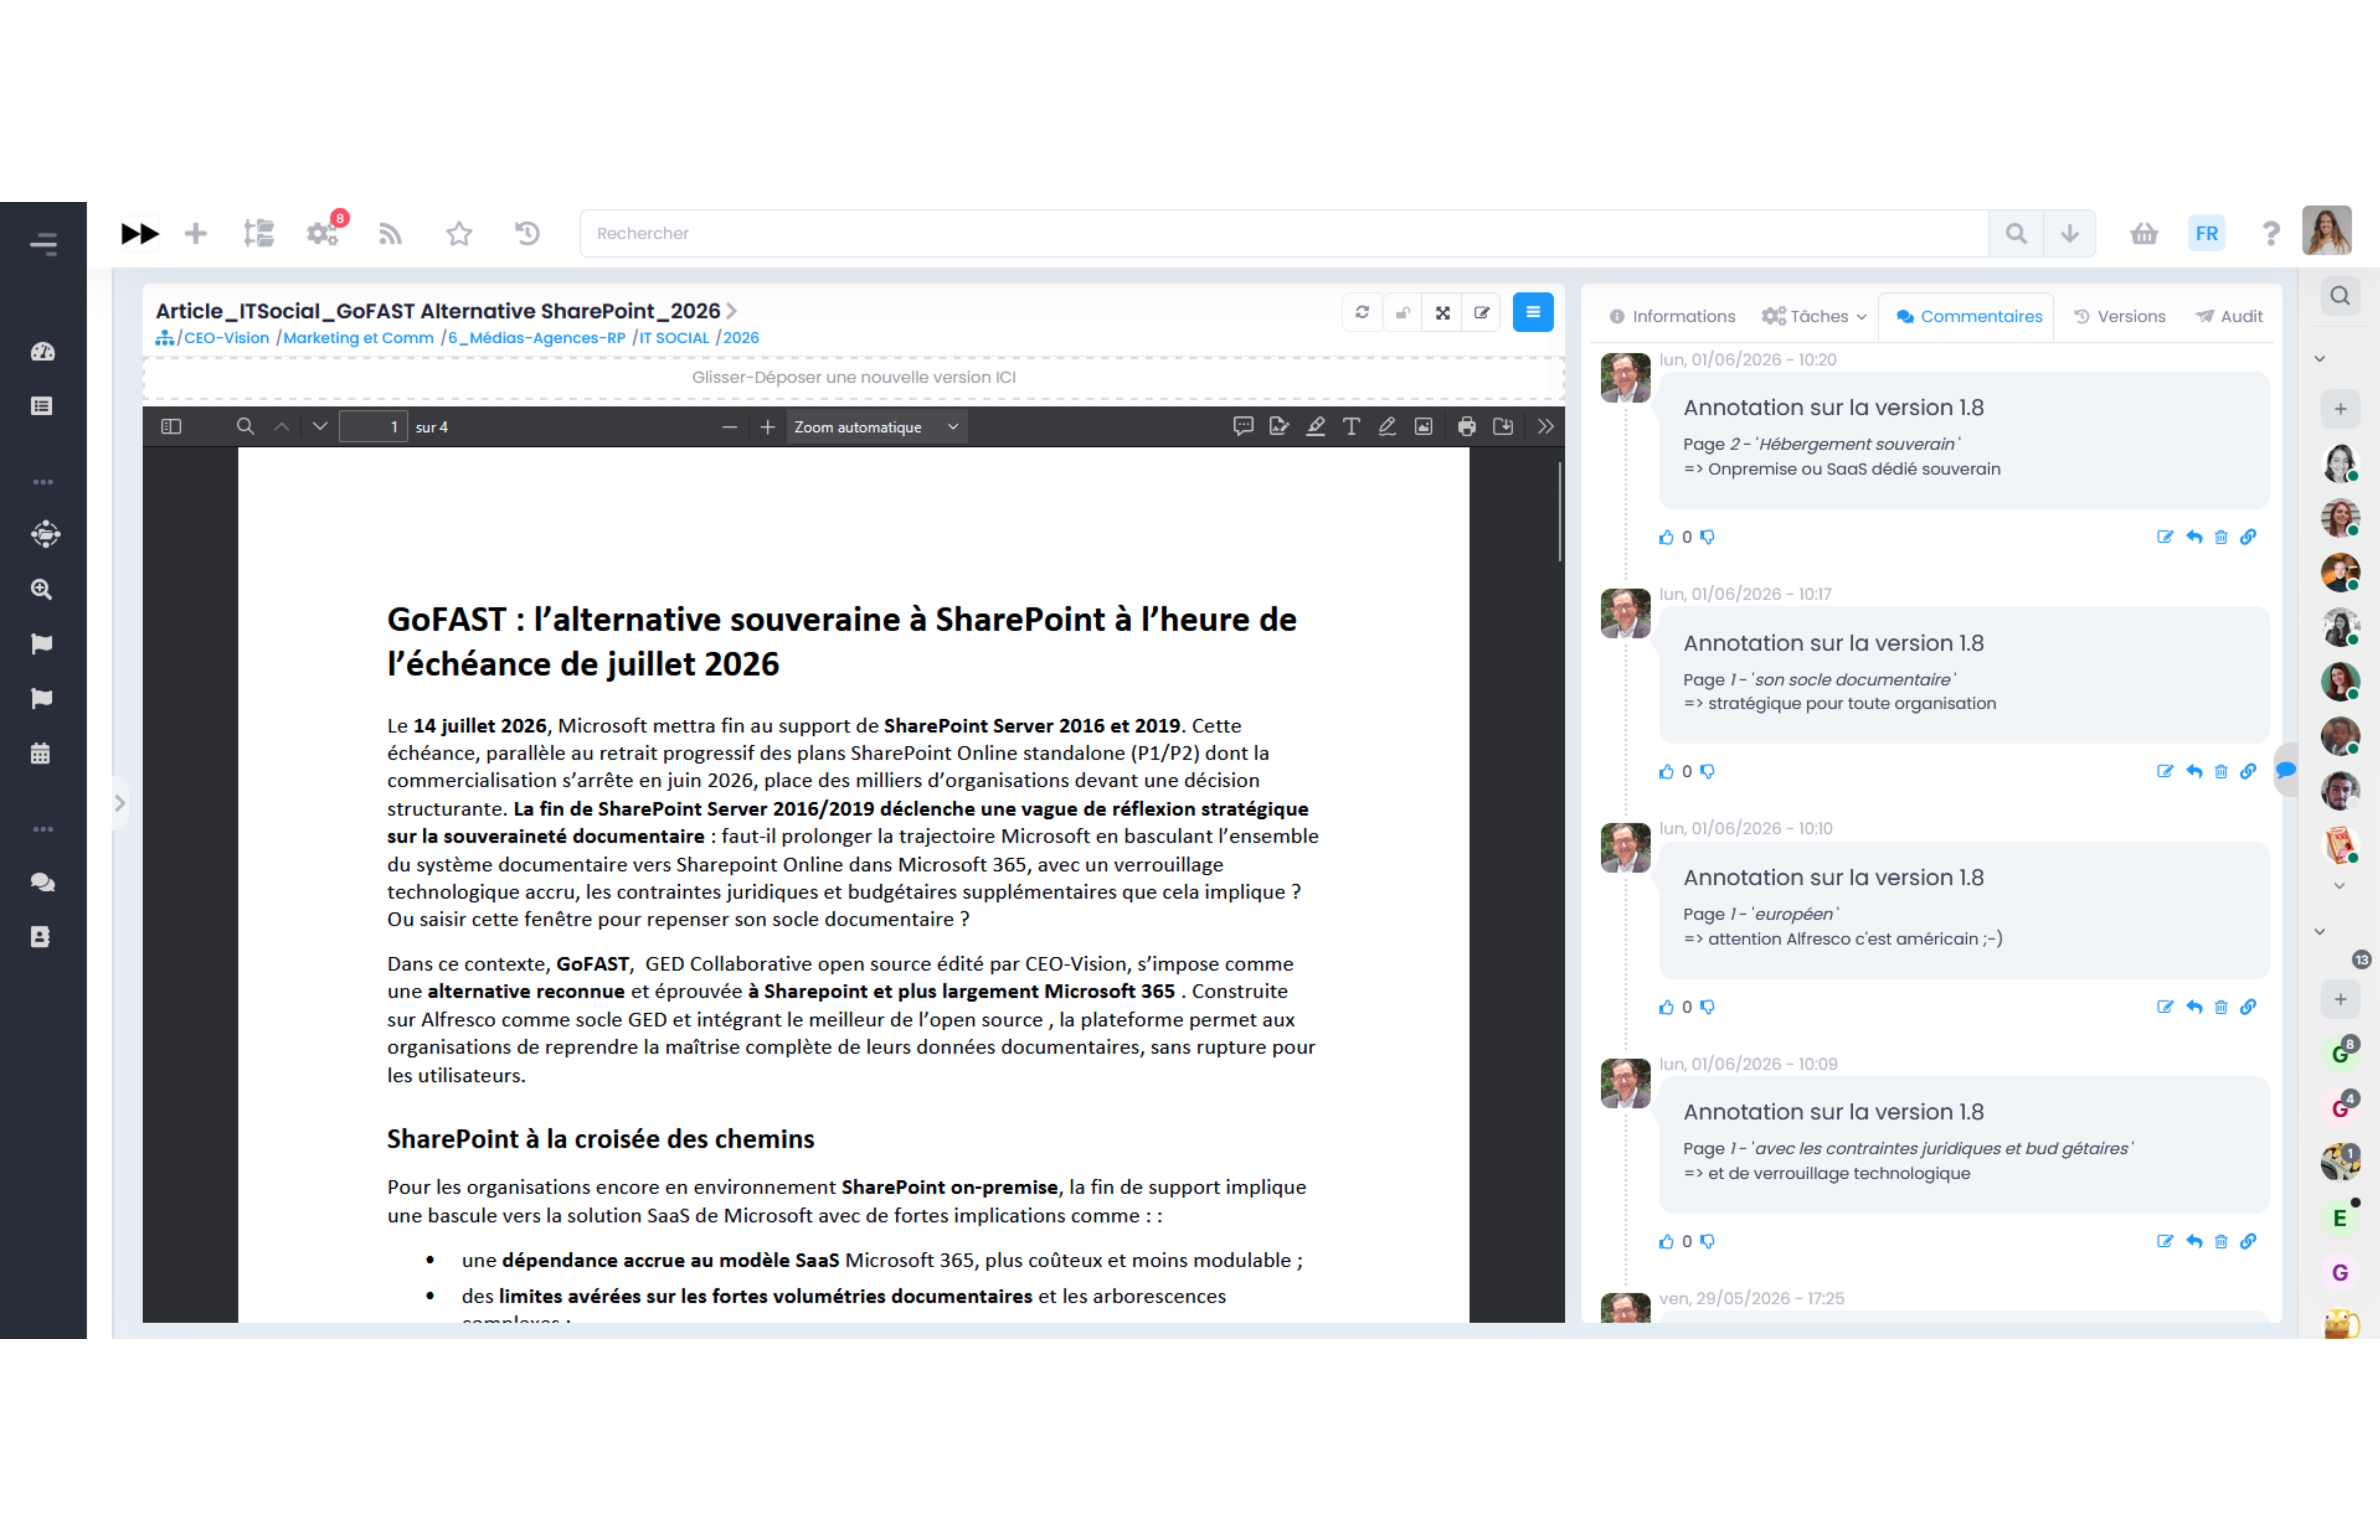Click the search magnifier button
The image size is (2380, 1540).
click(2016, 233)
